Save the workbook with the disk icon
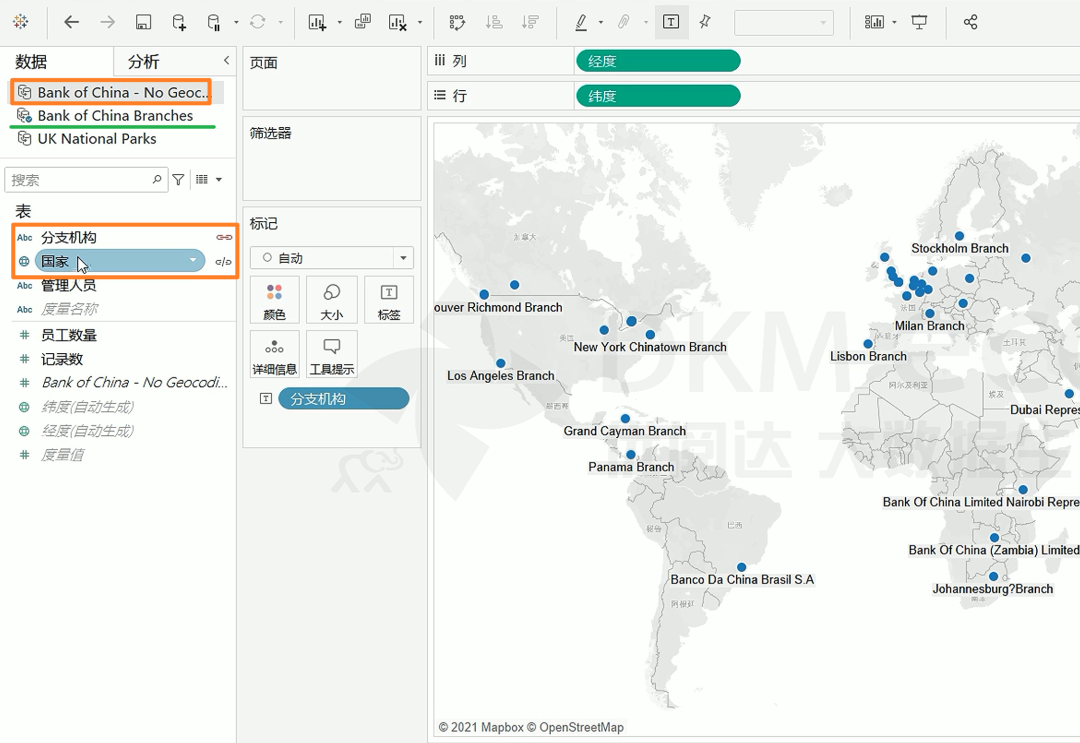Screen dimensions: 1080x743 (x=143, y=22)
